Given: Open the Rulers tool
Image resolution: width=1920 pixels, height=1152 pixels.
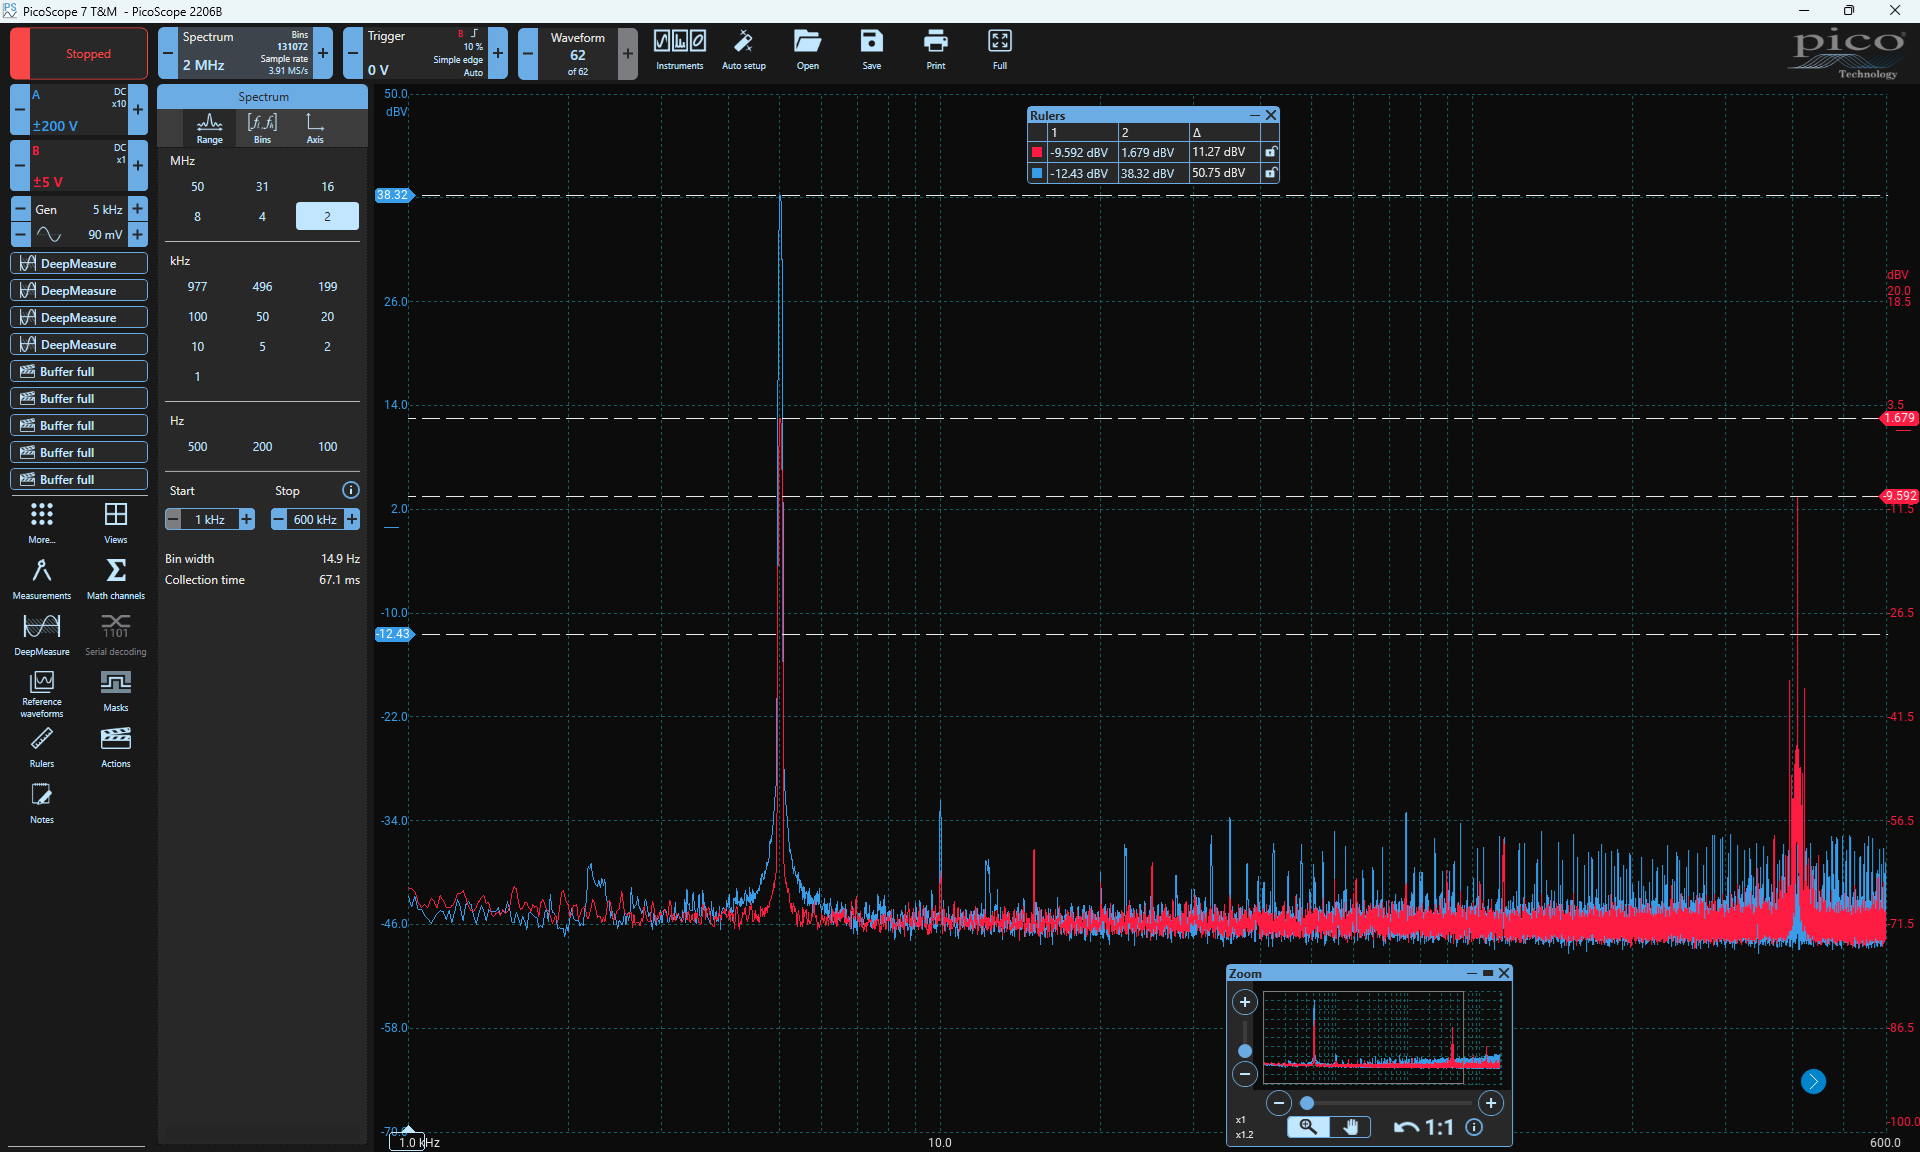Looking at the screenshot, I should (x=41, y=747).
